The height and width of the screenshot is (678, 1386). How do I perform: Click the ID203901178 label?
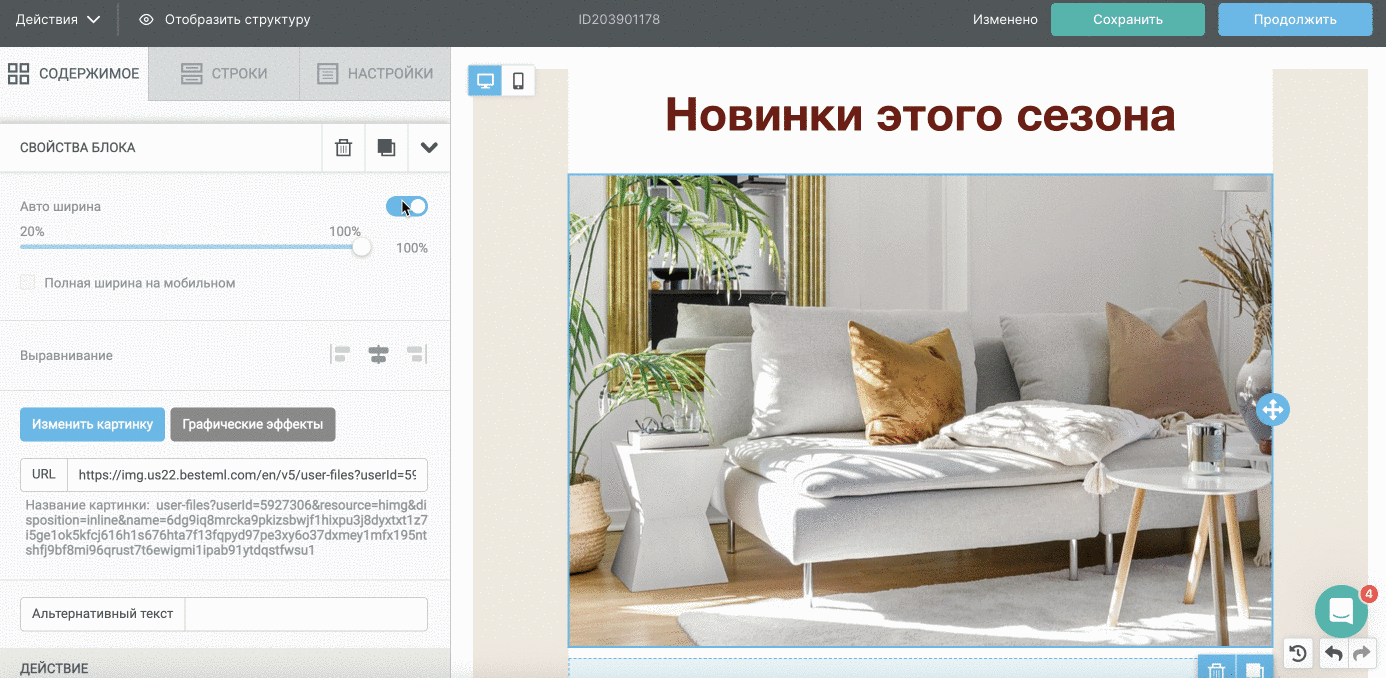(x=619, y=19)
